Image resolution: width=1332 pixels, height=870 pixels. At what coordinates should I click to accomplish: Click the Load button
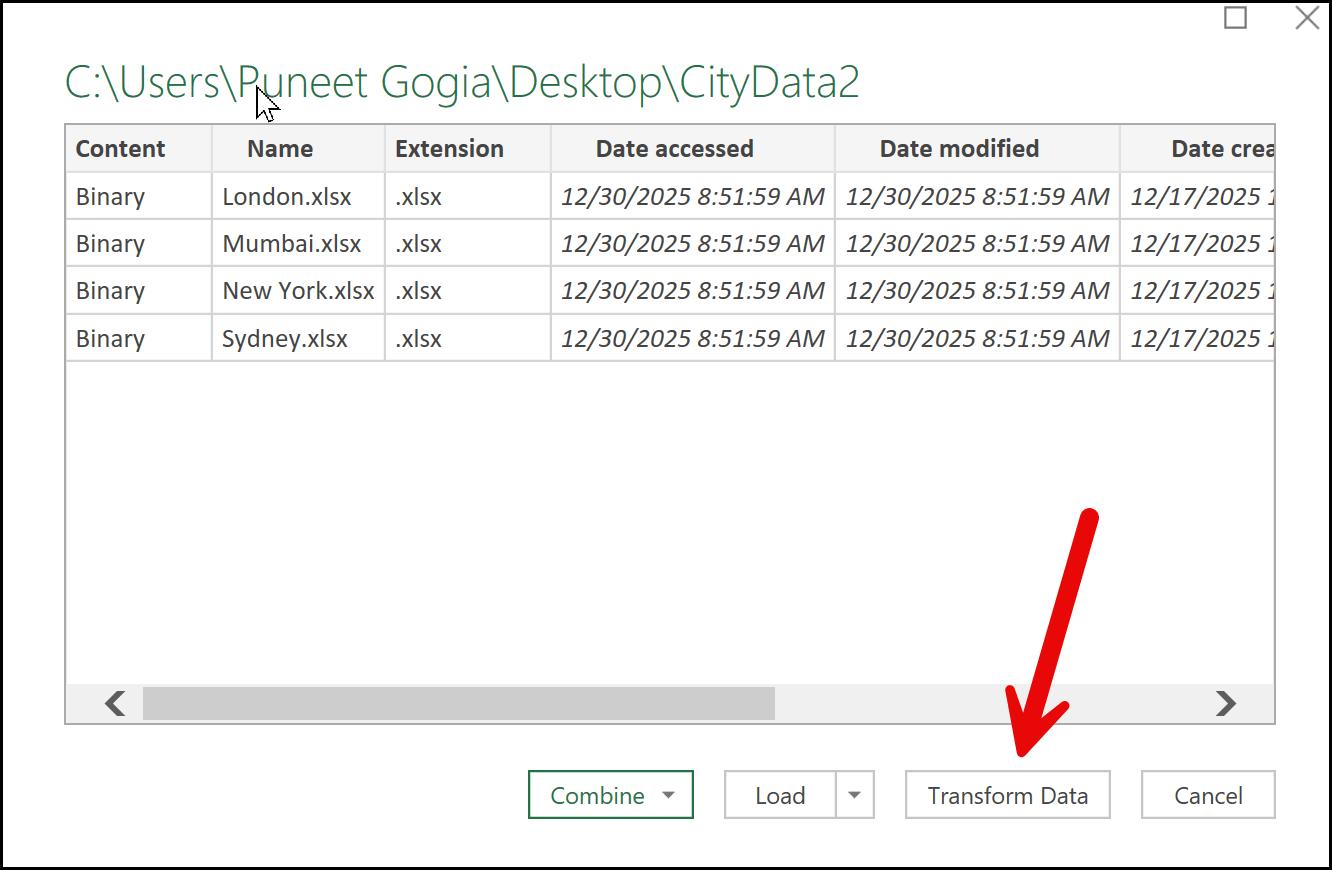click(x=779, y=795)
